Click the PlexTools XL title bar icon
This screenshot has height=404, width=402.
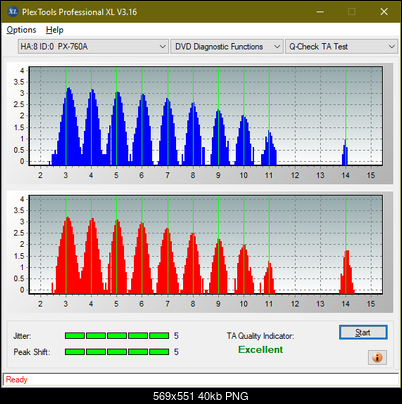click(x=13, y=12)
